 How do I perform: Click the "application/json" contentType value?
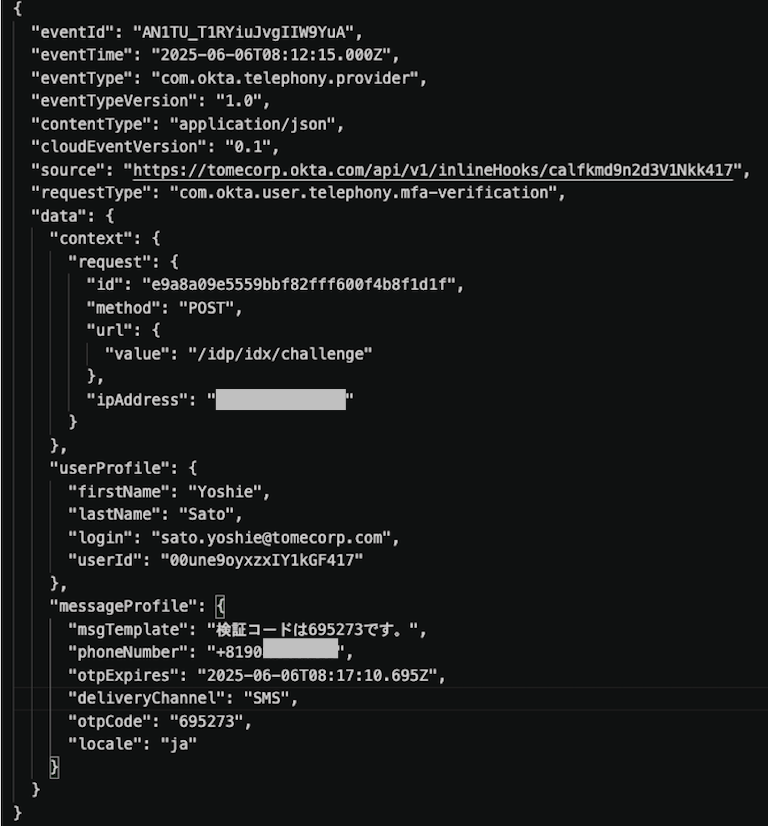[x=256, y=123]
